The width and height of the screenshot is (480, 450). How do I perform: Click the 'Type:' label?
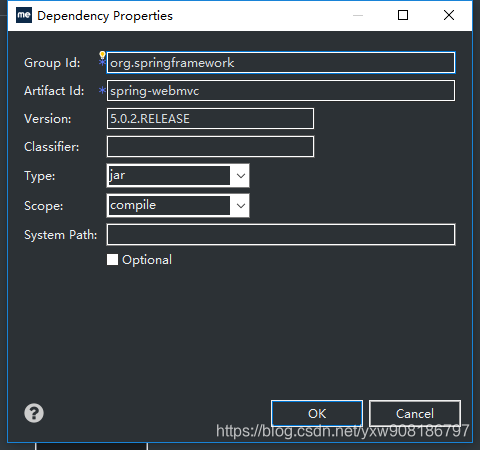pos(40,176)
